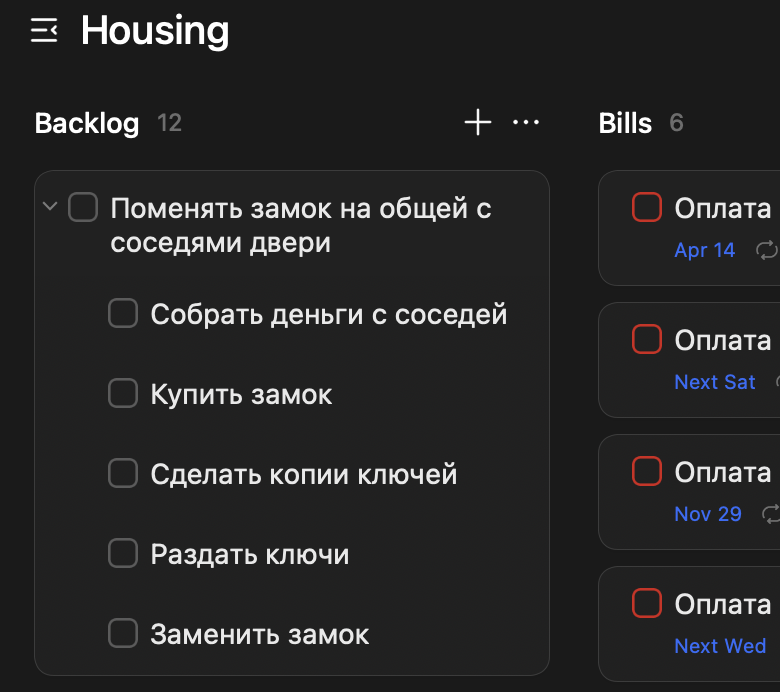The width and height of the screenshot is (780, 692).
Task: Select the Bills section header
Action: pyautogui.click(x=625, y=123)
